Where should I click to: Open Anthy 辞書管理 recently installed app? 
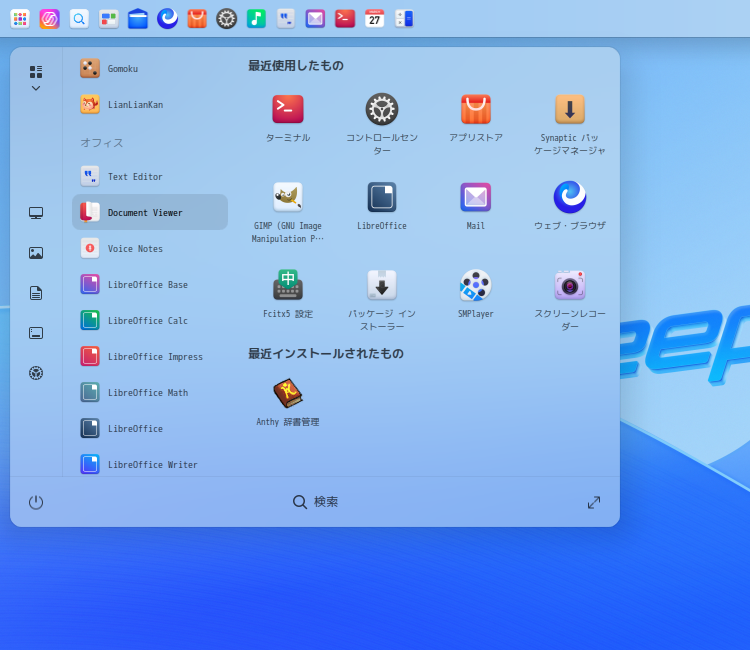click(x=288, y=393)
